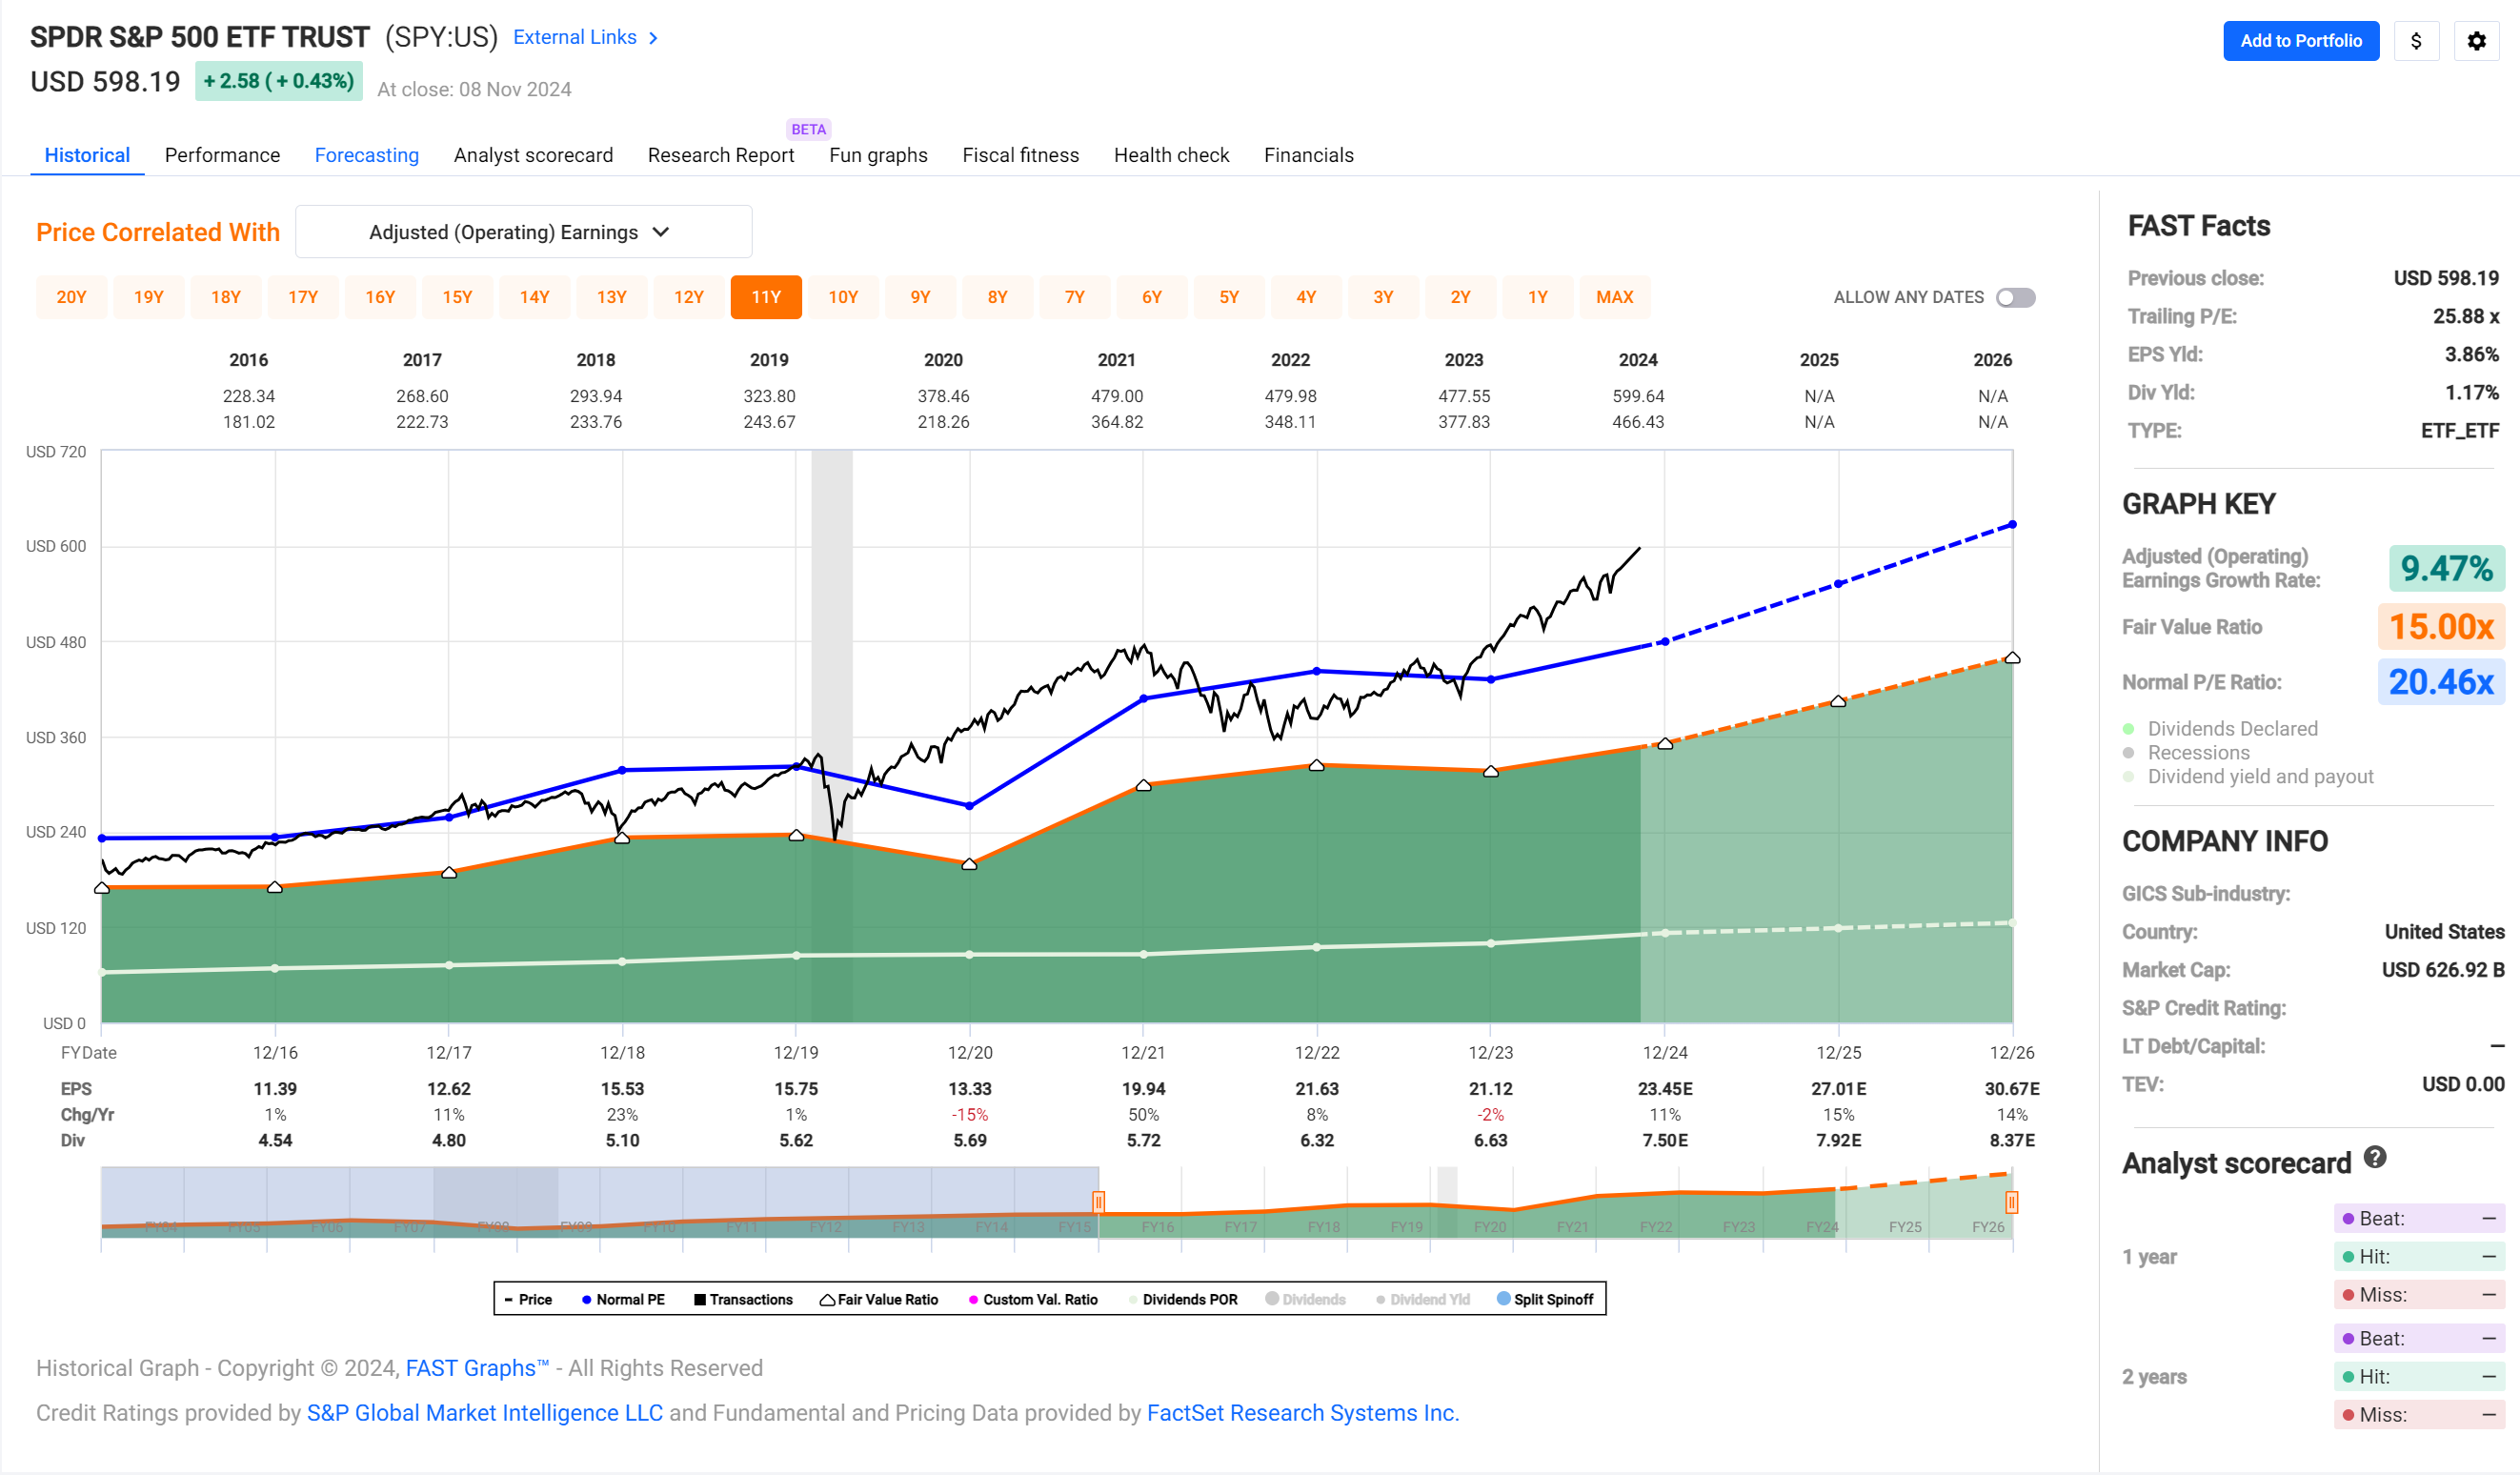Viewport: 2520px width, 1475px height.
Task: Toggle Fair Value Ratio legend item
Action: (879, 1299)
